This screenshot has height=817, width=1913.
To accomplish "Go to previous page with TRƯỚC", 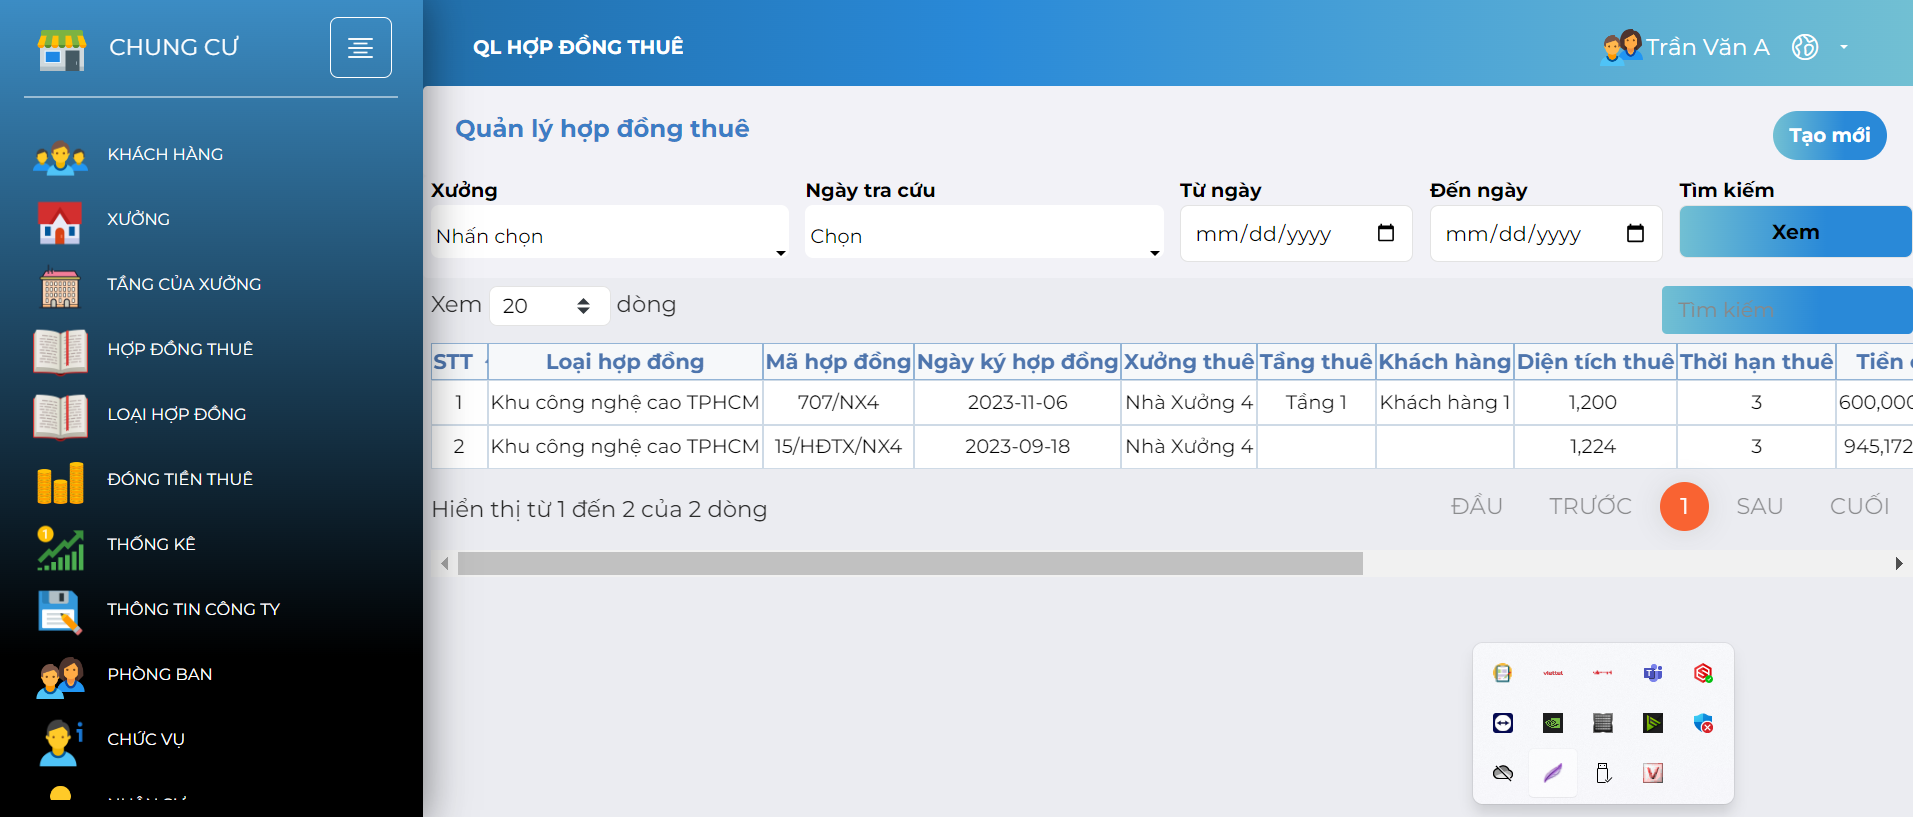I will coord(1590,506).
